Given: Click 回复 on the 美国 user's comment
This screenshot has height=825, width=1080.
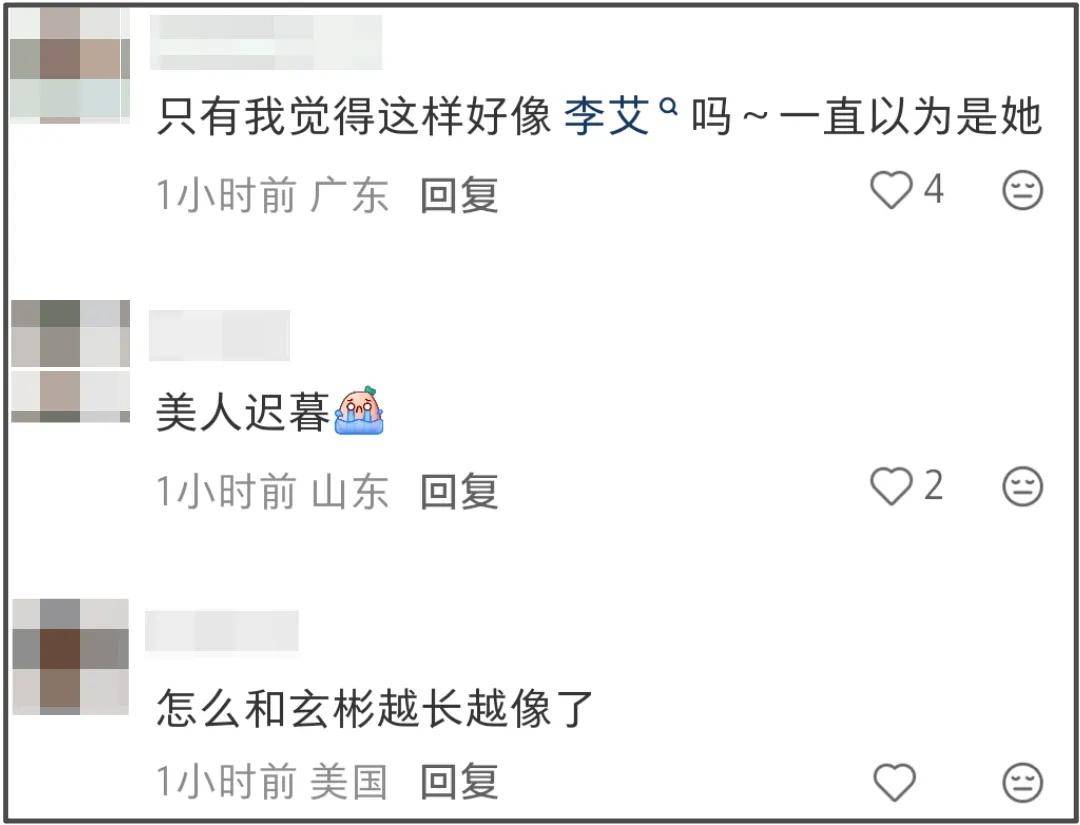Looking at the screenshot, I should tap(459, 782).
